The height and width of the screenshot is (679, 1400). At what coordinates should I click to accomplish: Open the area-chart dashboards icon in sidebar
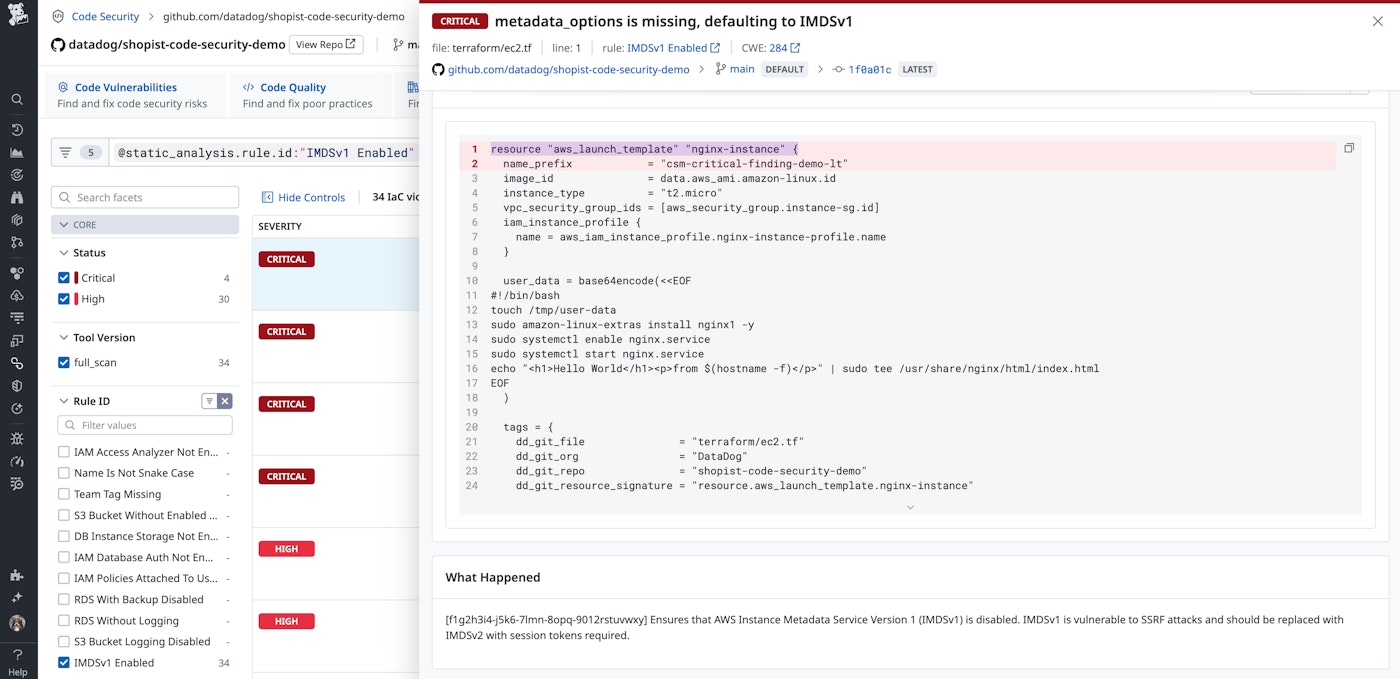tap(17, 153)
